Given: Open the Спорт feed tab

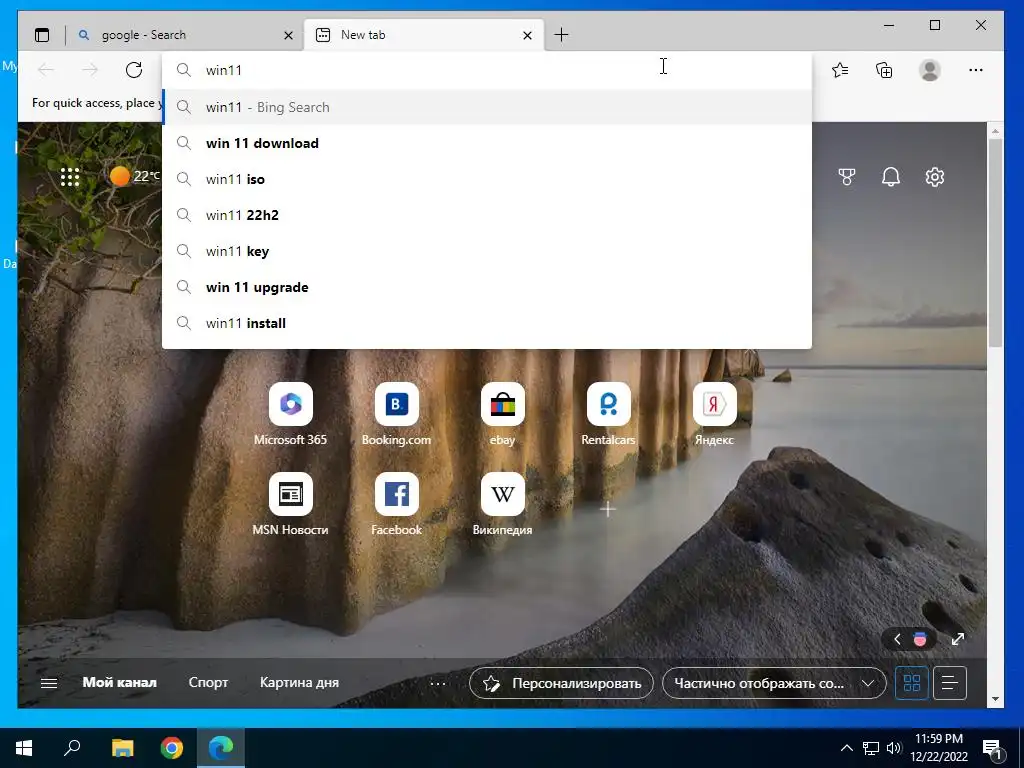Looking at the screenshot, I should (x=208, y=682).
